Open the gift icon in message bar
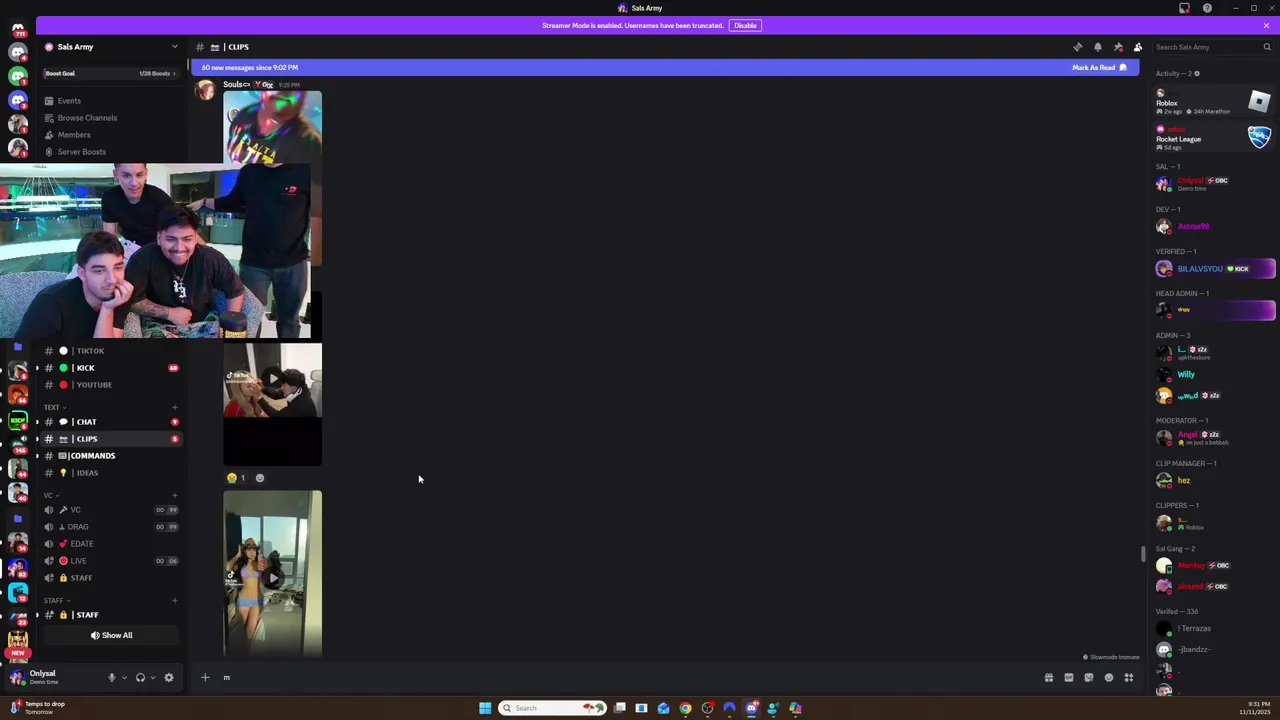1280x720 pixels. tap(1048, 677)
